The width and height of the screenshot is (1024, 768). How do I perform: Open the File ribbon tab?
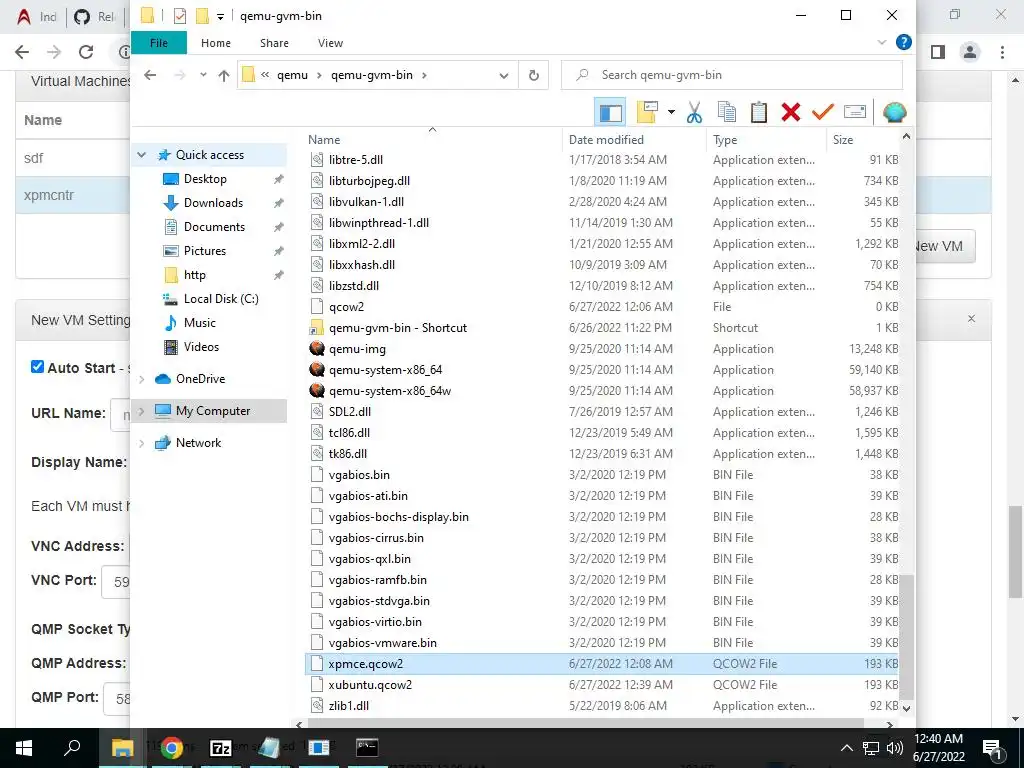(x=159, y=42)
